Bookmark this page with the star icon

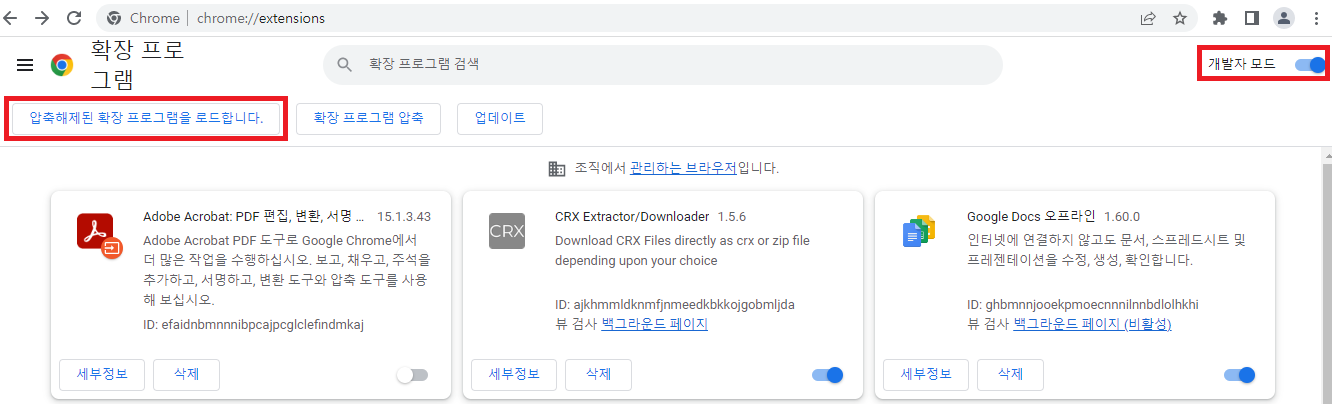(1180, 18)
